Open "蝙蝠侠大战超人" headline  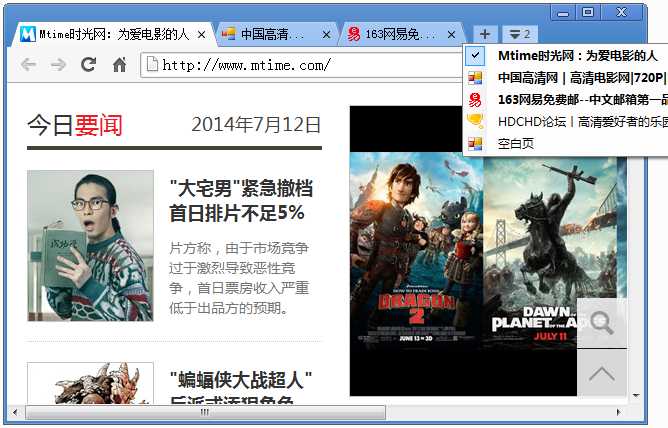(x=241, y=389)
